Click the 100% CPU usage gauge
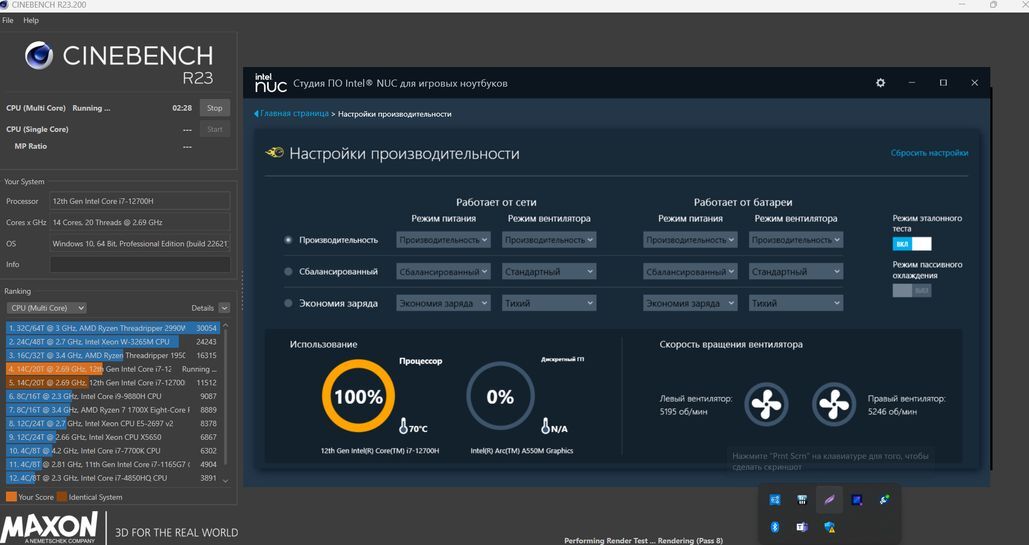Image resolution: width=1029 pixels, height=545 pixels. tap(358, 397)
